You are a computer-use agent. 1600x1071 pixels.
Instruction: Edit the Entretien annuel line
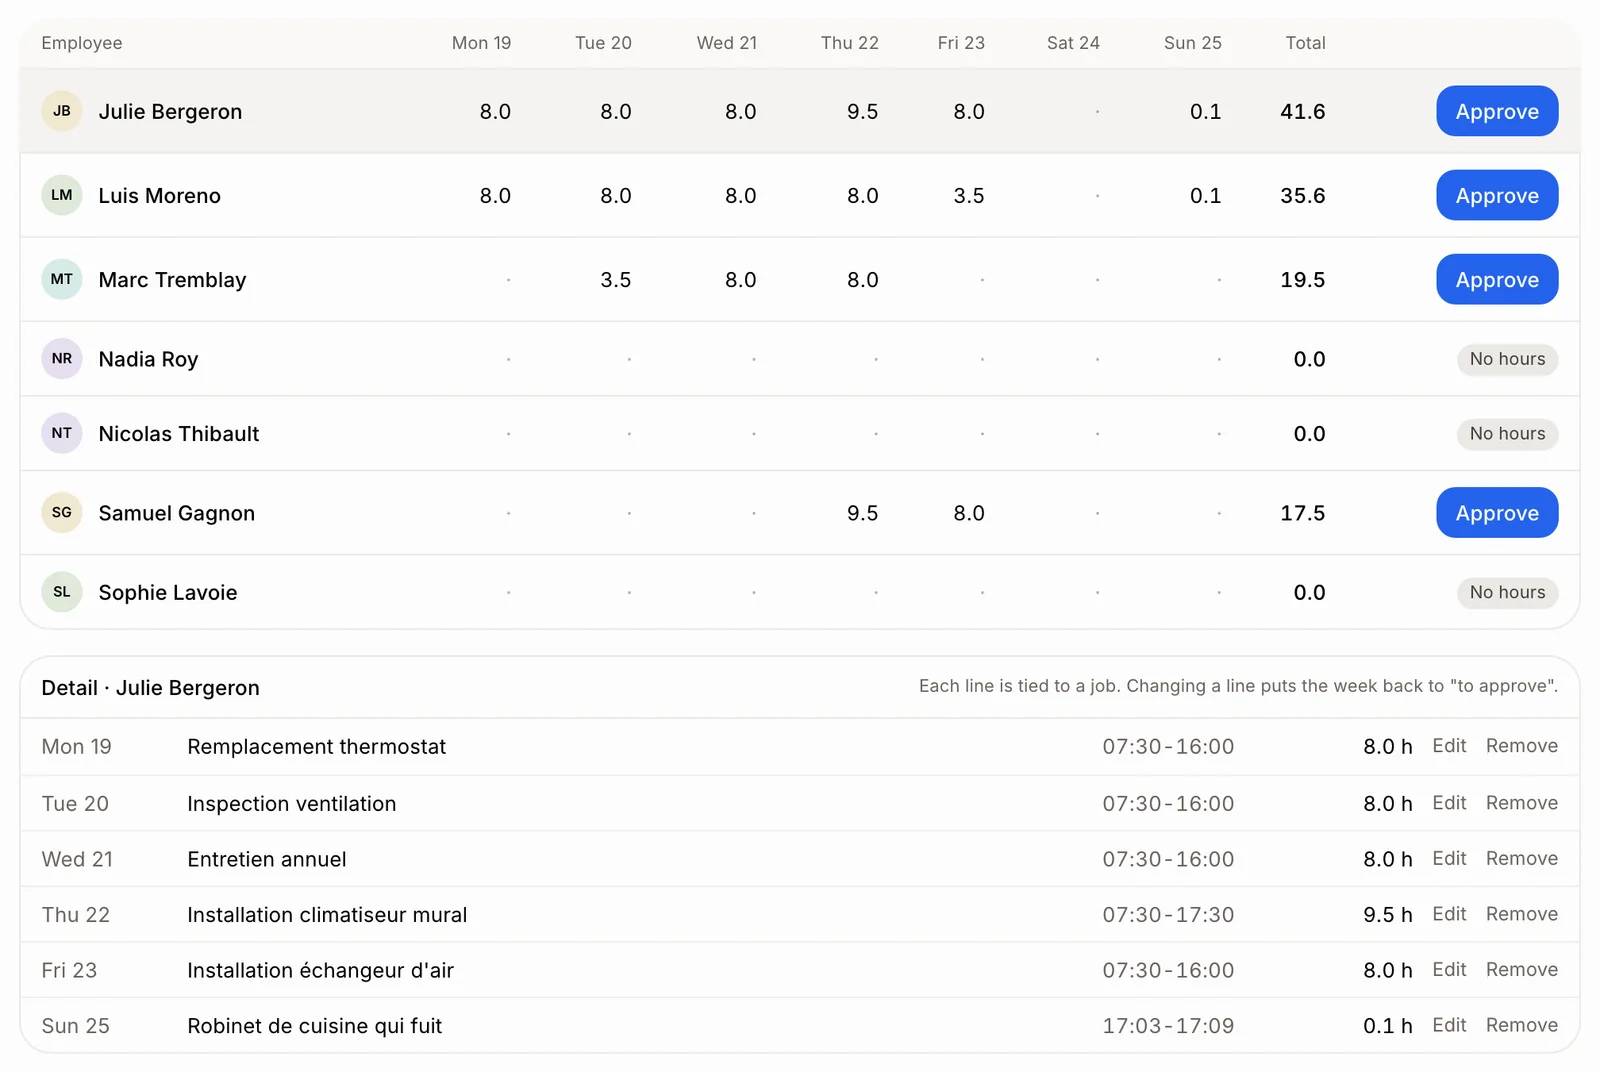(1449, 859)
